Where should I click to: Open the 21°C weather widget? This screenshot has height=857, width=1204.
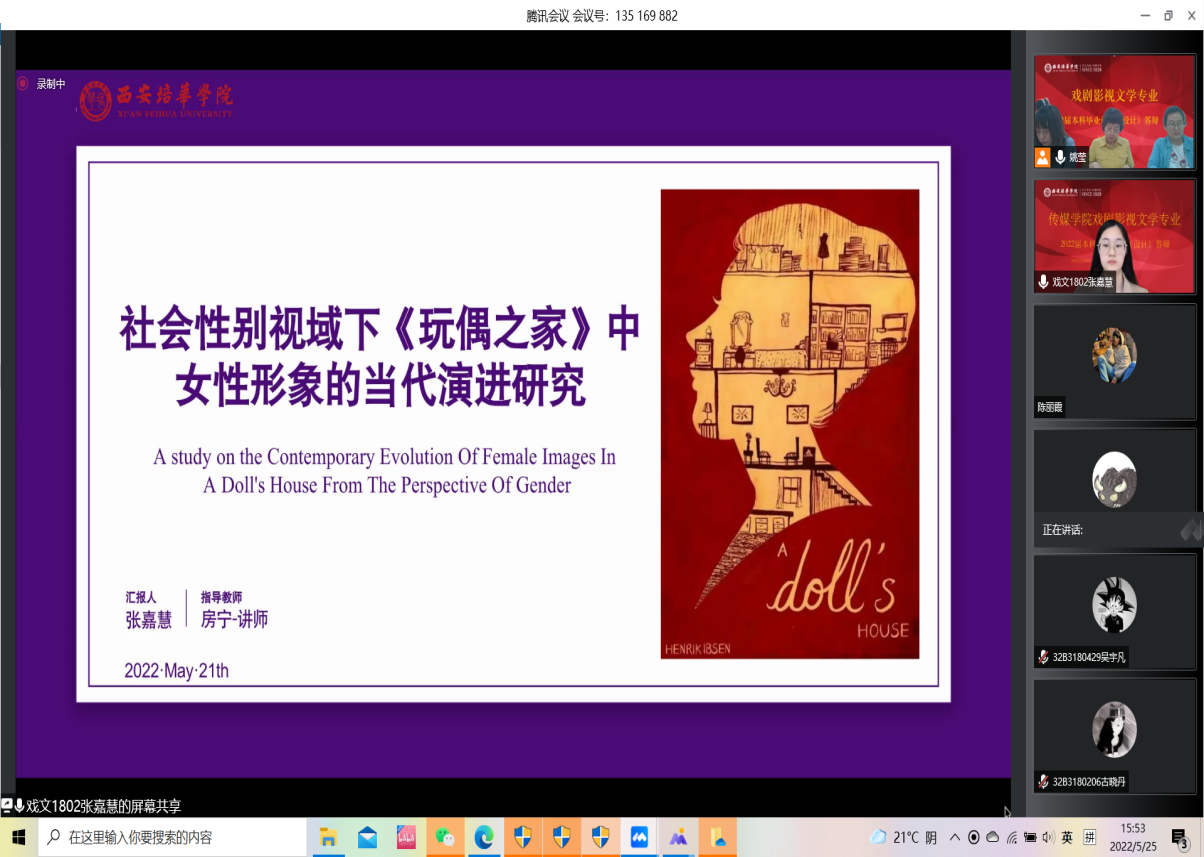click(903, 837)
